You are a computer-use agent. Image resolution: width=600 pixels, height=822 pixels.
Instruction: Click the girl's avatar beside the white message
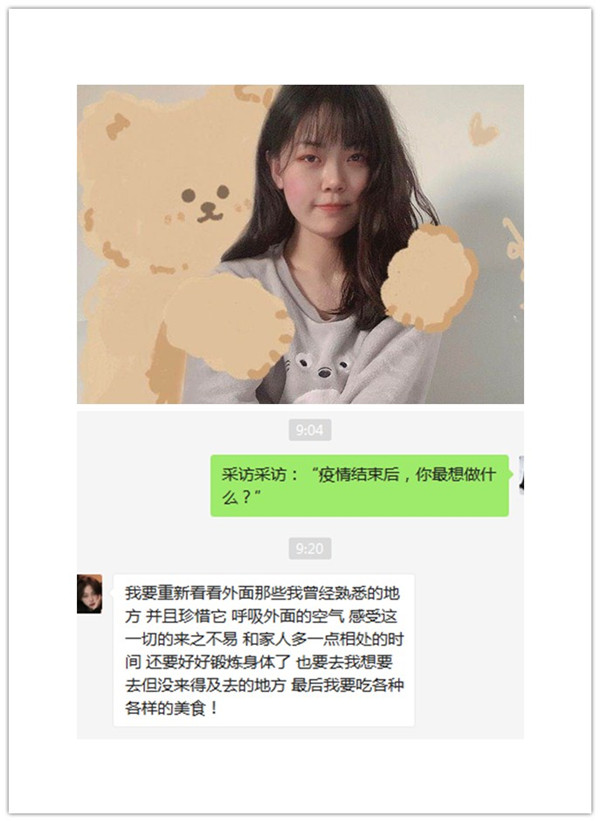click(90, 593)
